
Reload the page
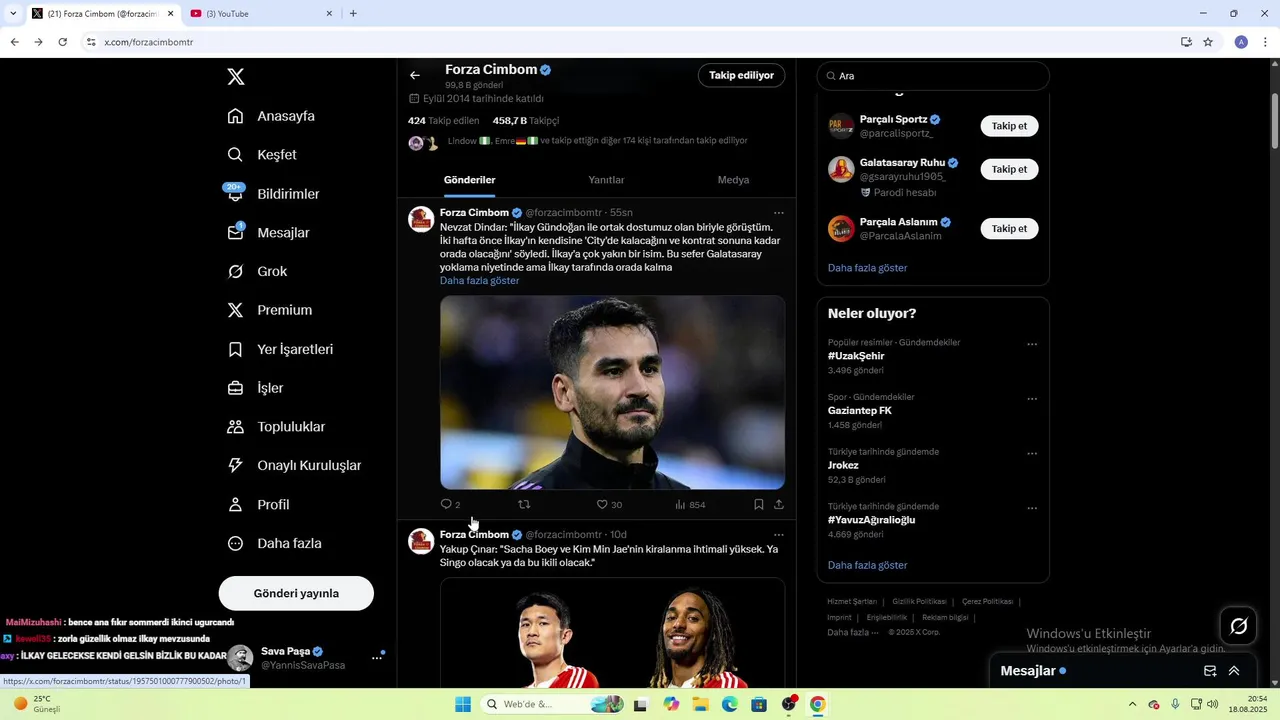click(62, 42)
